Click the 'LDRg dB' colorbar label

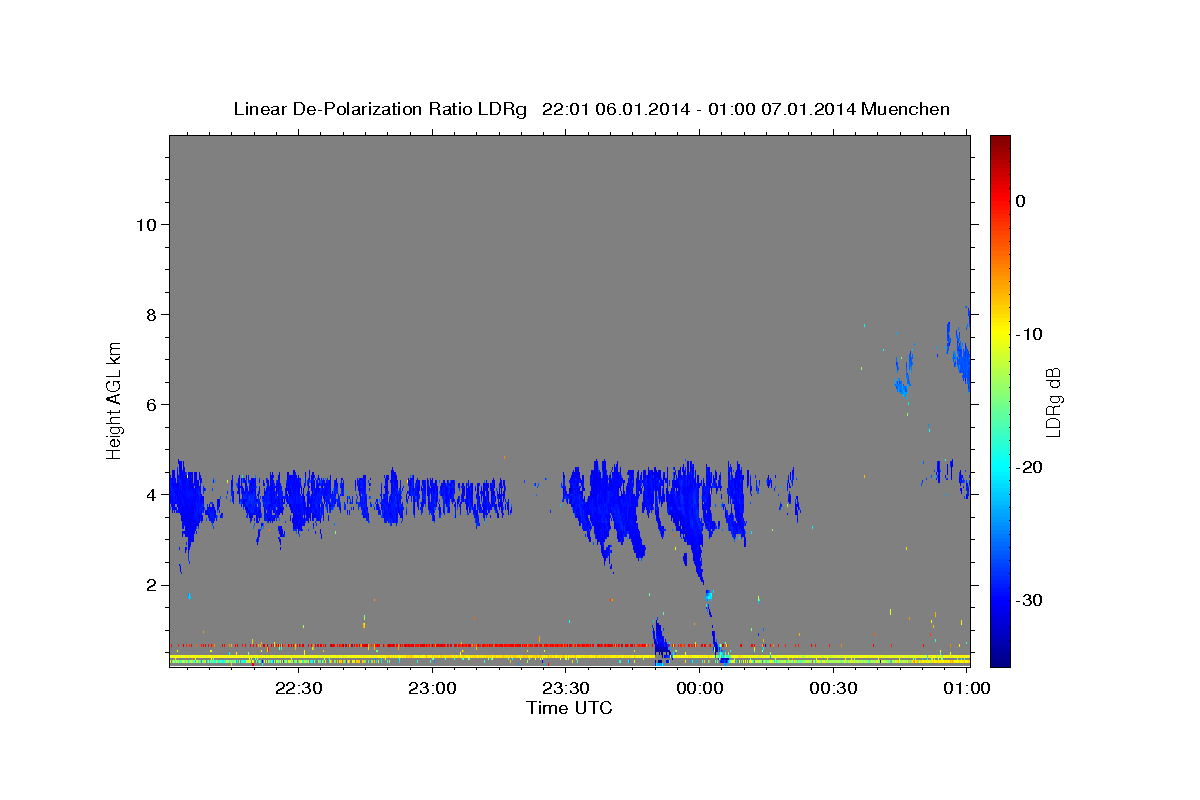point(1052,402)
